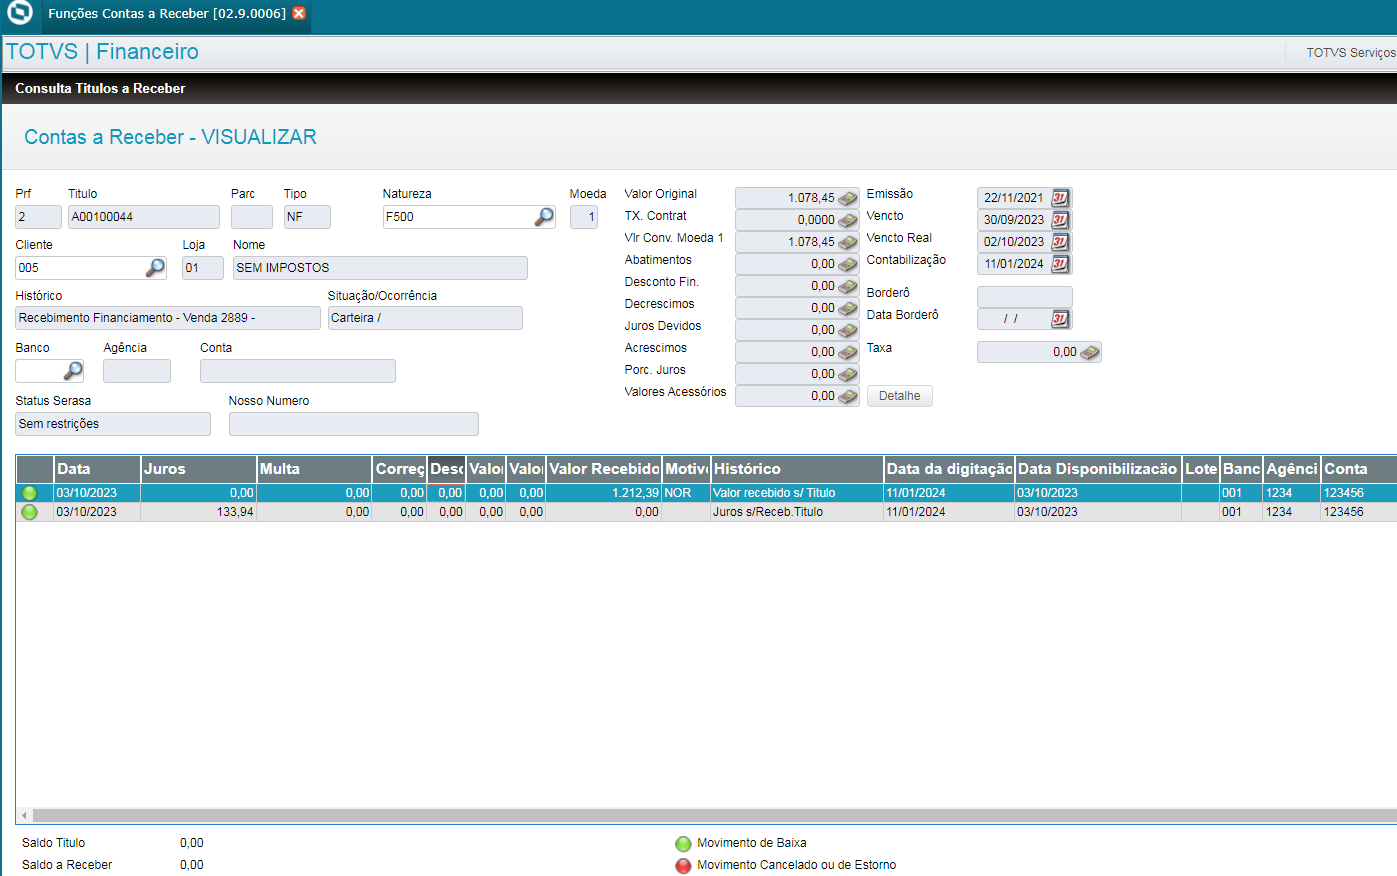
Task: Focus the Borderô input field
Action: 1025,297
